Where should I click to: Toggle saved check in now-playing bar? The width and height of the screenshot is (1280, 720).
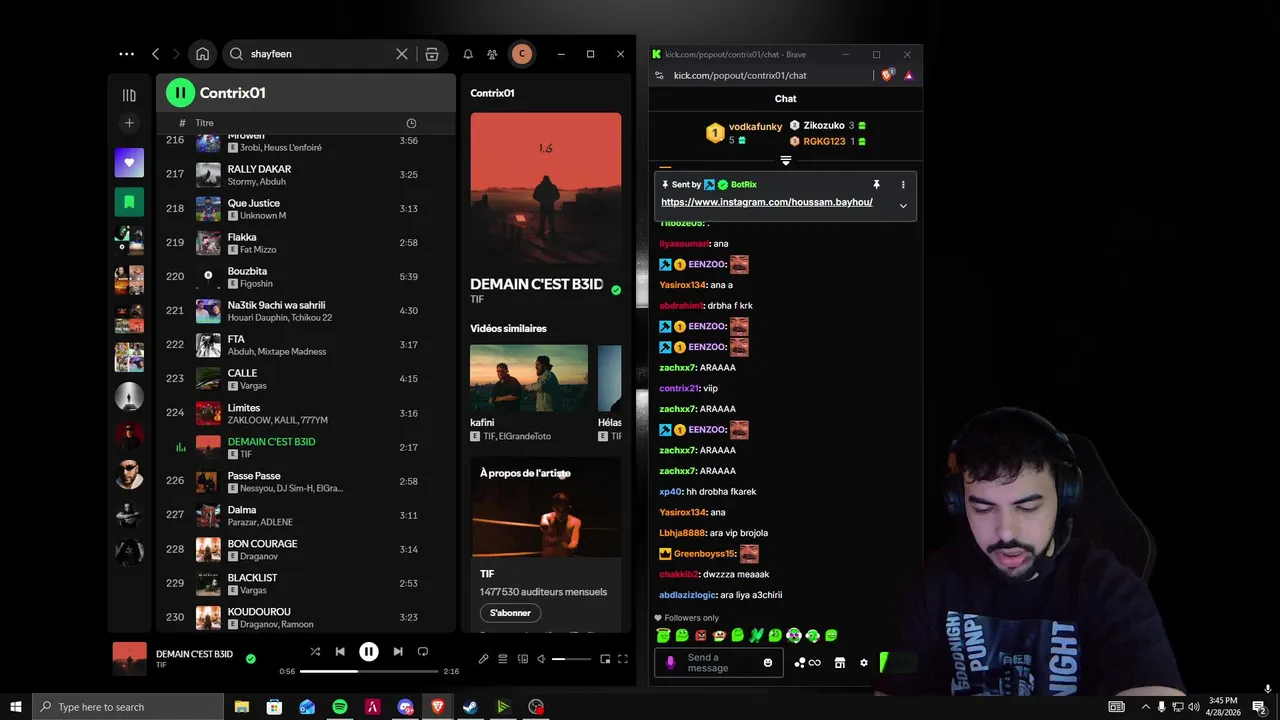[x=250, y=659]
